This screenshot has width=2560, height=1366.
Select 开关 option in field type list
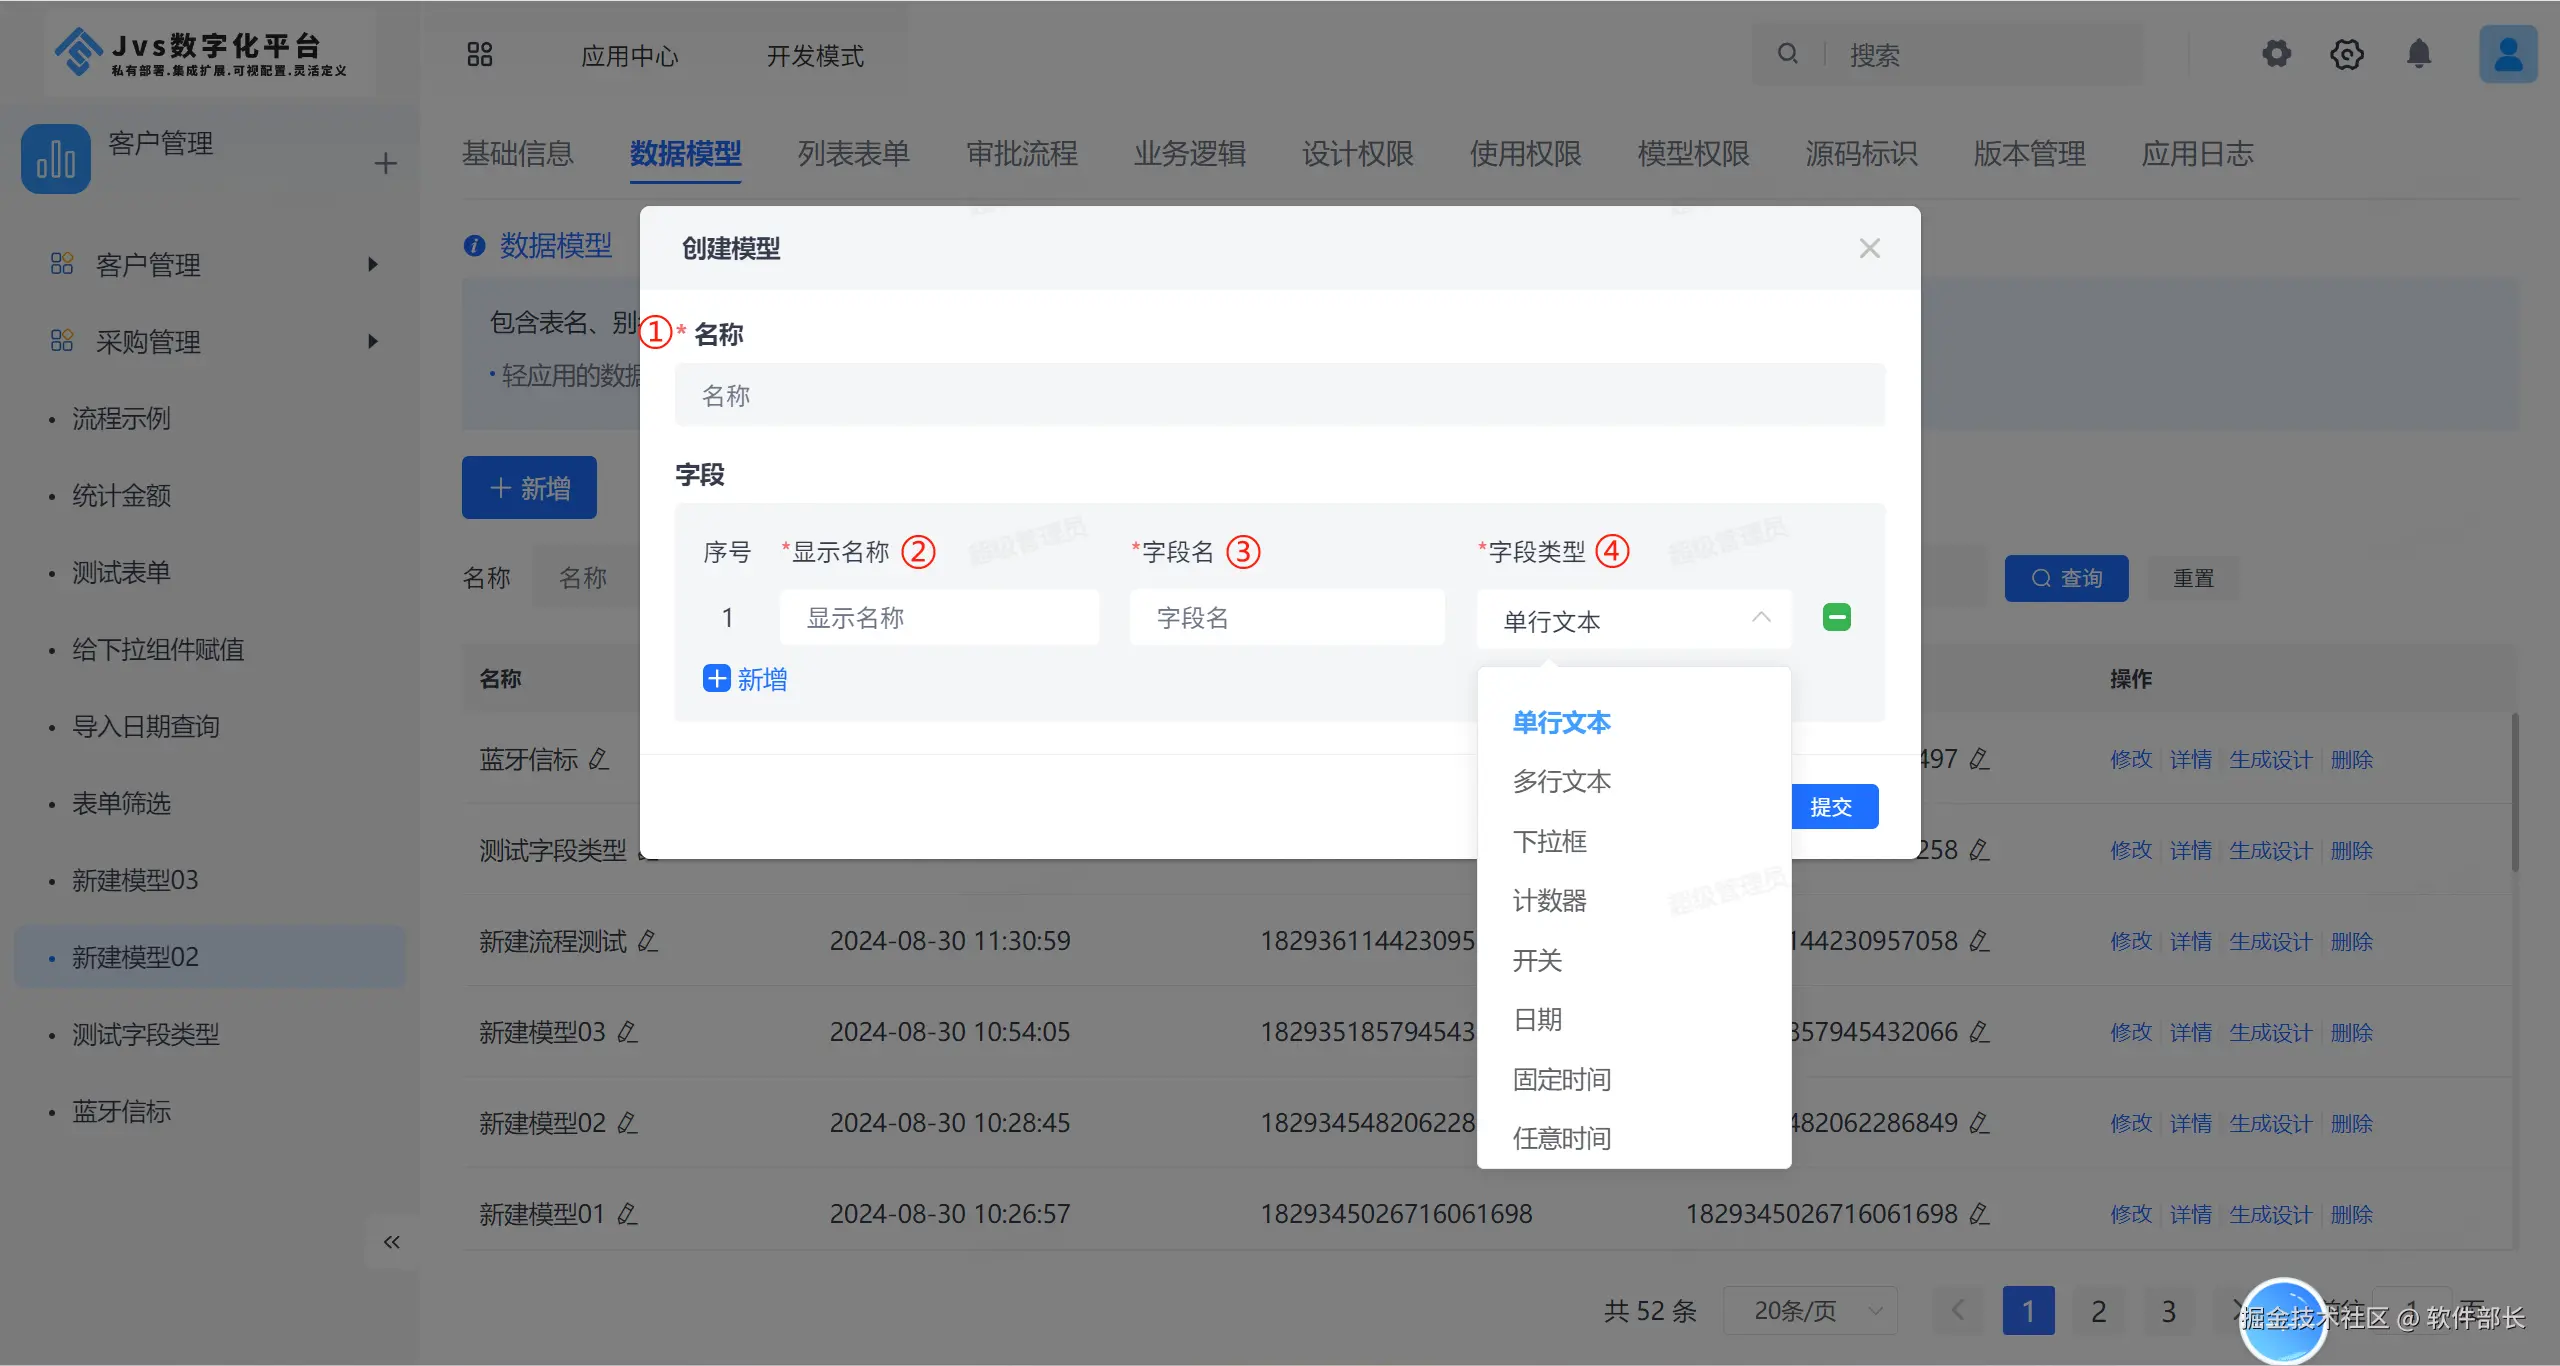[1537, 960]
